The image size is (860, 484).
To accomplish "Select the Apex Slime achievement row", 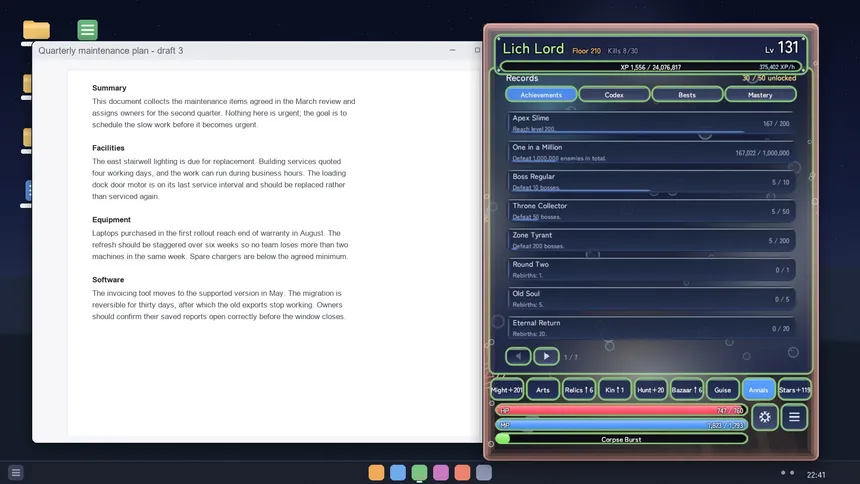I will click(651, 123).
